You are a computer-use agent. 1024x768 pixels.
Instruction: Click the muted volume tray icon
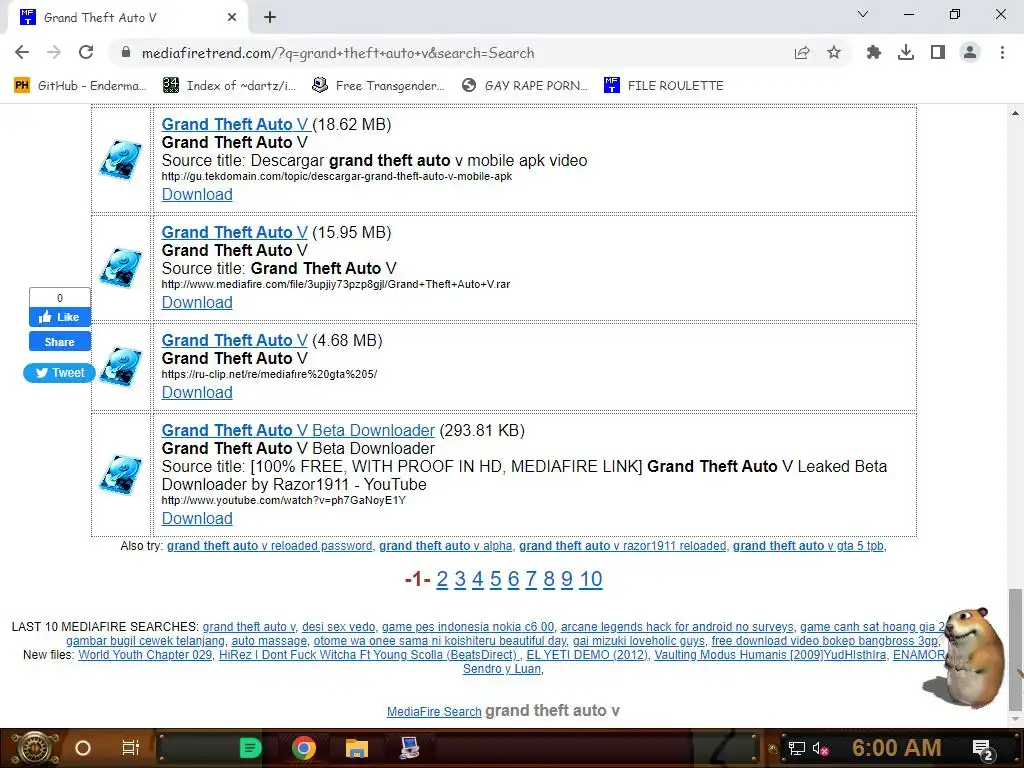point(820,748)
